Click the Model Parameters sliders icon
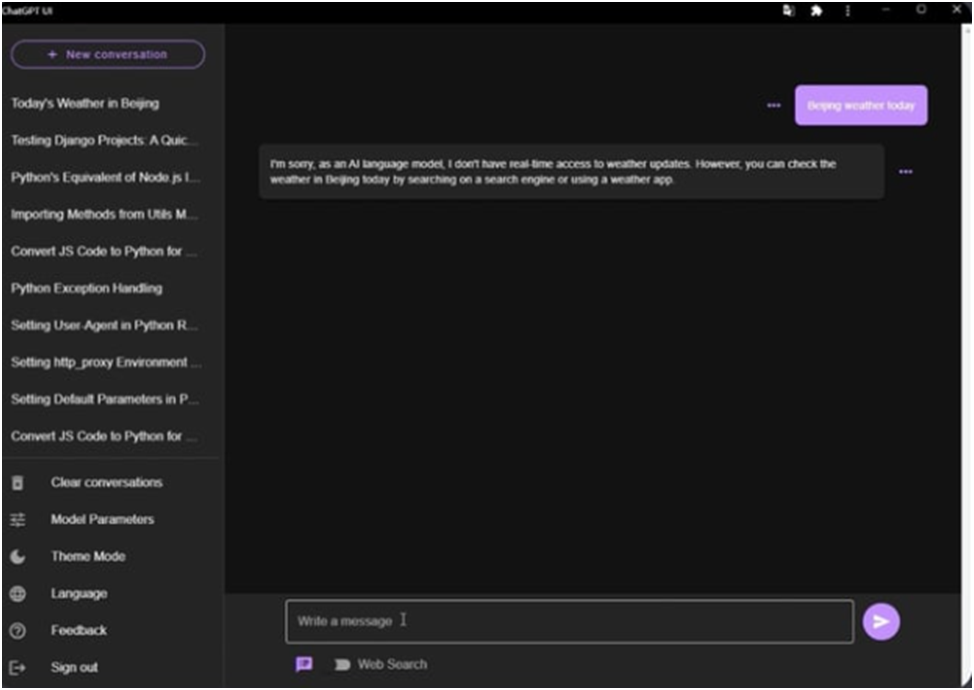The width and height of the screenshot is (974, 690). click(x=17, y=520)
